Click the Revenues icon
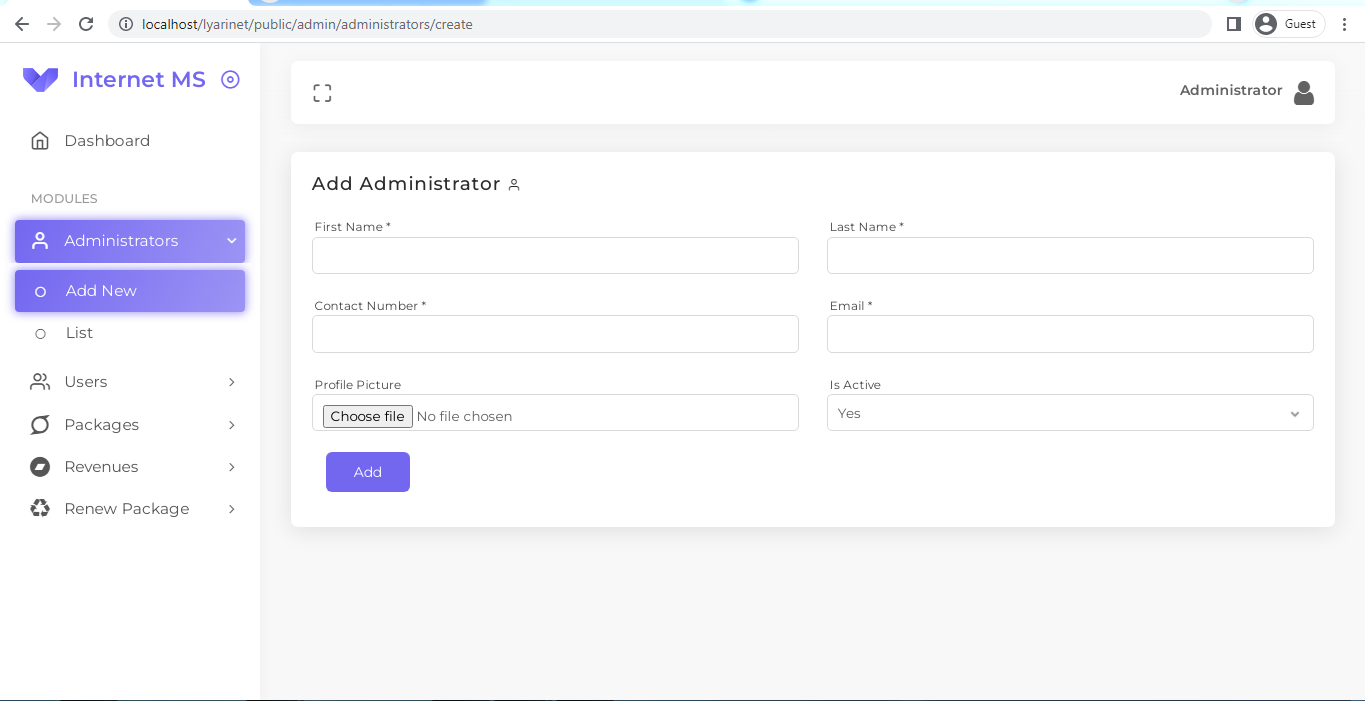This screenshot has height=701, width=1365. coord(40,466)
